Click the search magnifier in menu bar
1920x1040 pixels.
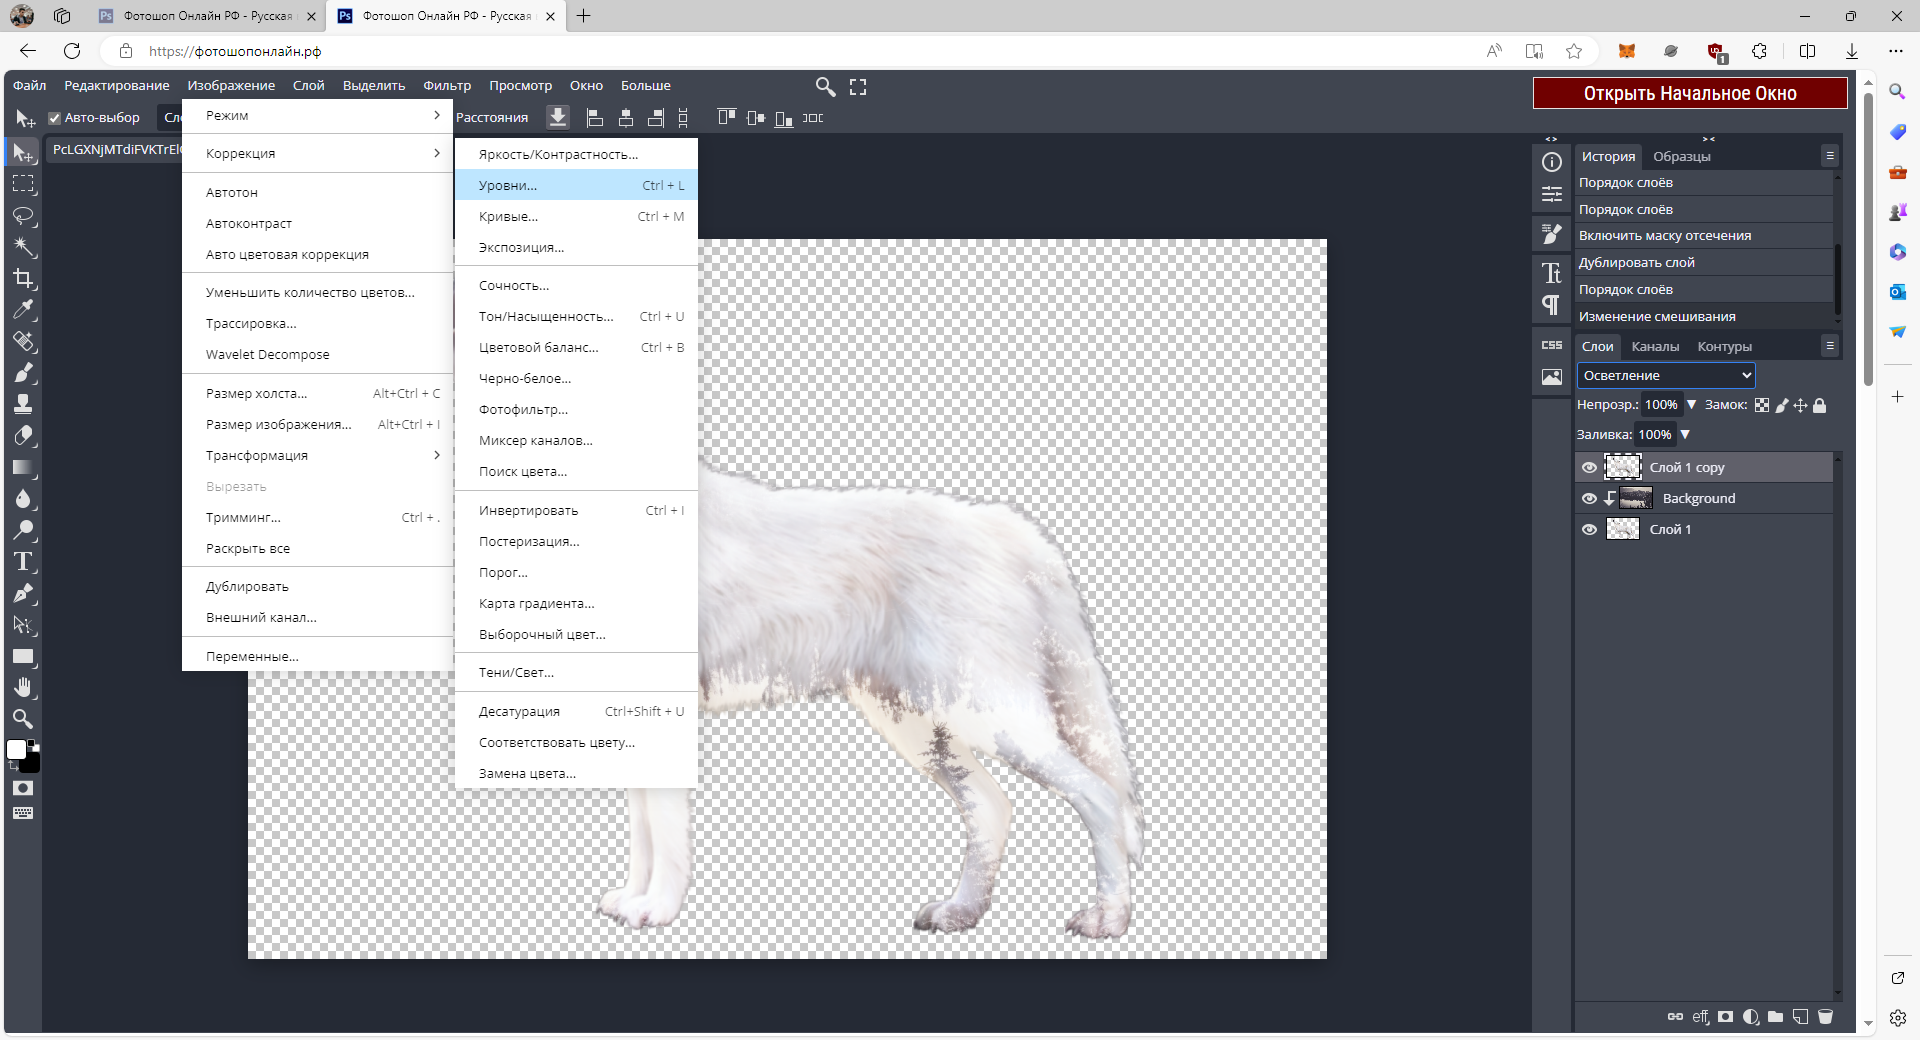point(825,87)
